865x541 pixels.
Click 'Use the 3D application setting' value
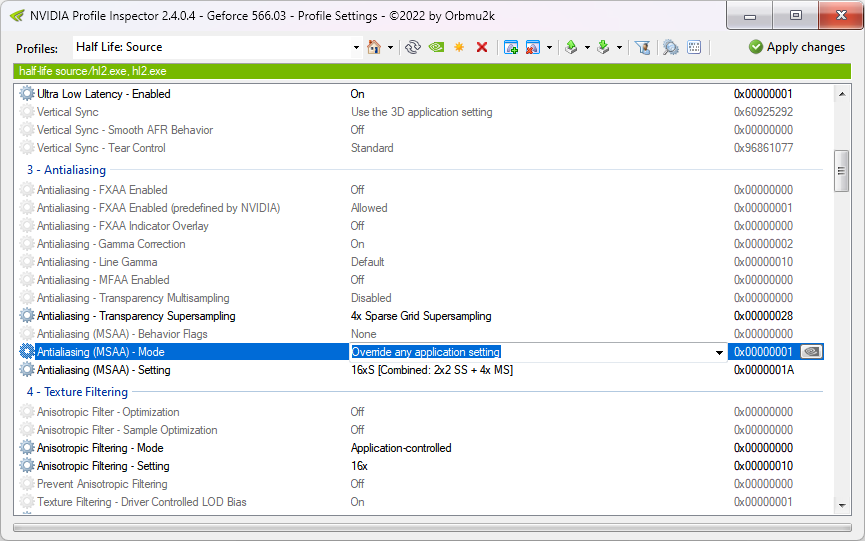click(421, 112)
